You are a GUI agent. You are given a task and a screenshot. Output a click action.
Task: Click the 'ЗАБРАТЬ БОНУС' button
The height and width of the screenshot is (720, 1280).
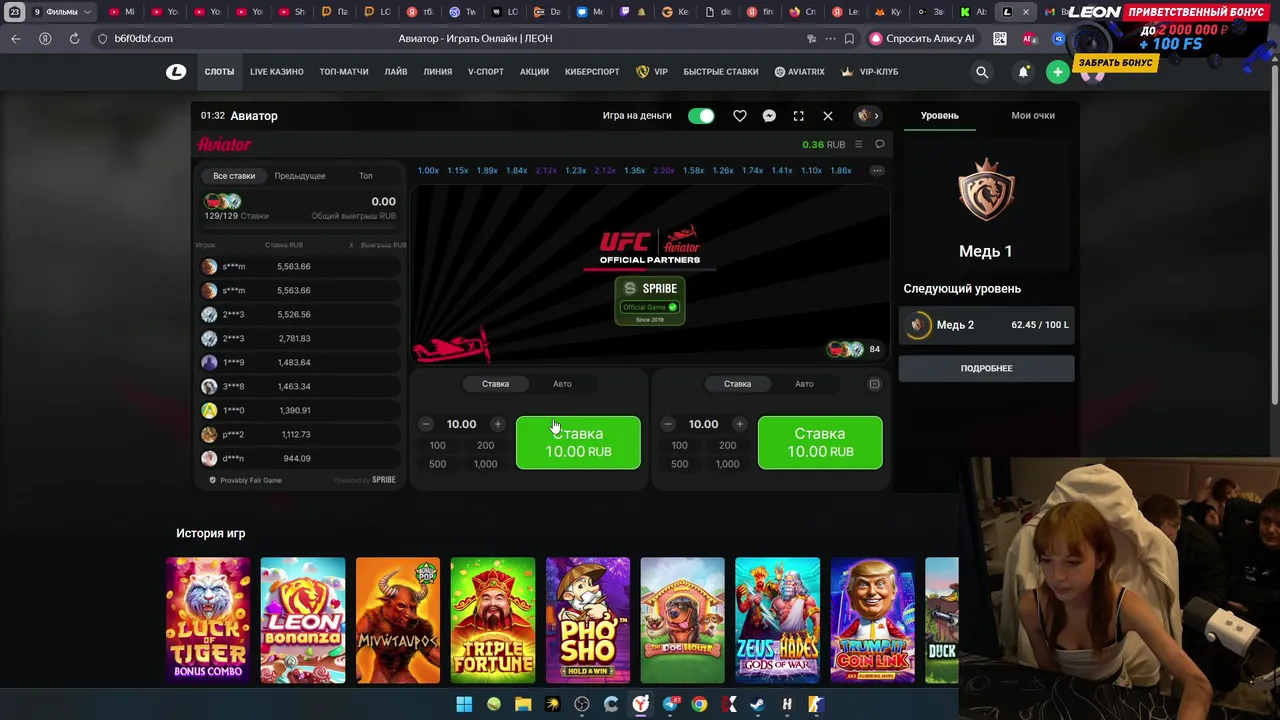(1116, 62)
